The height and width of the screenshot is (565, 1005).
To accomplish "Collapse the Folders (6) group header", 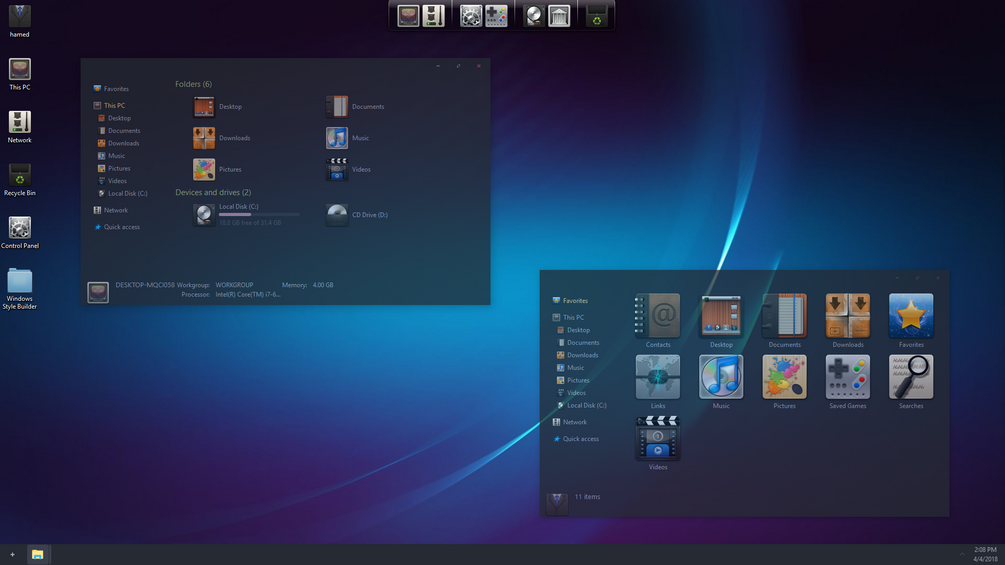I will pyautogui.click(x=194, y=84).
